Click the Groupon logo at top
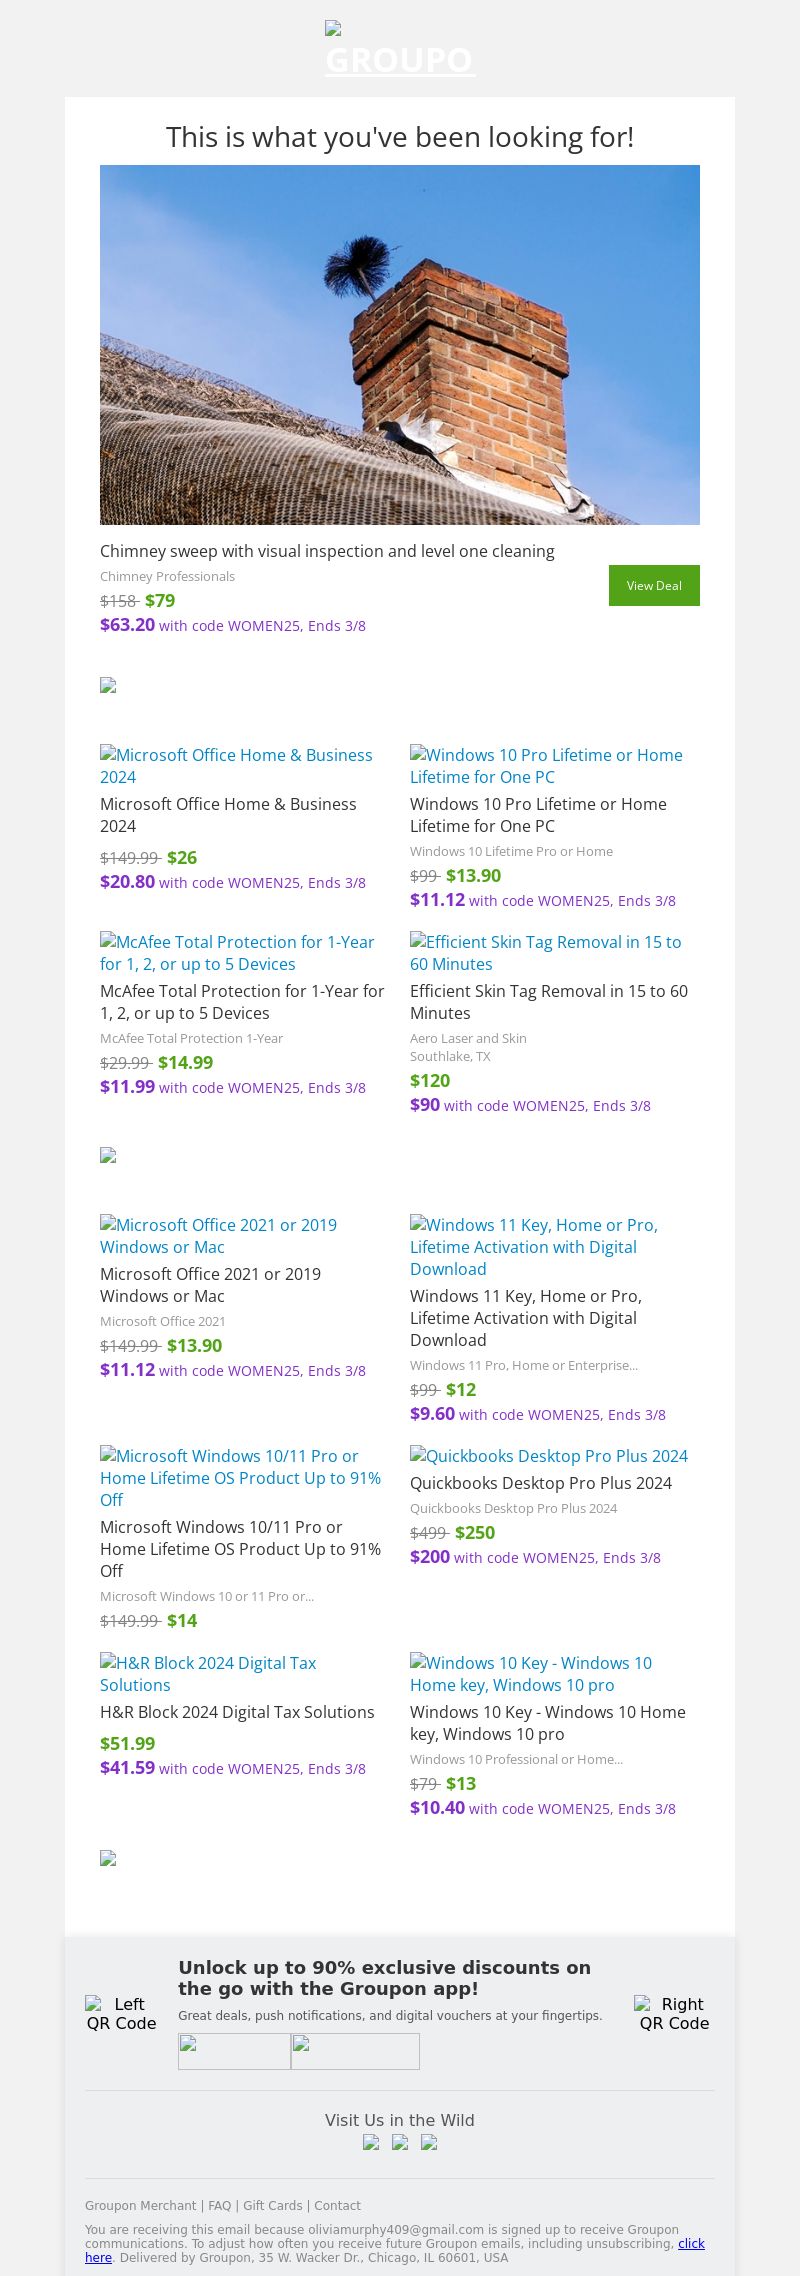This screenshot has height=2276, width=800. [x=399, y=50]
